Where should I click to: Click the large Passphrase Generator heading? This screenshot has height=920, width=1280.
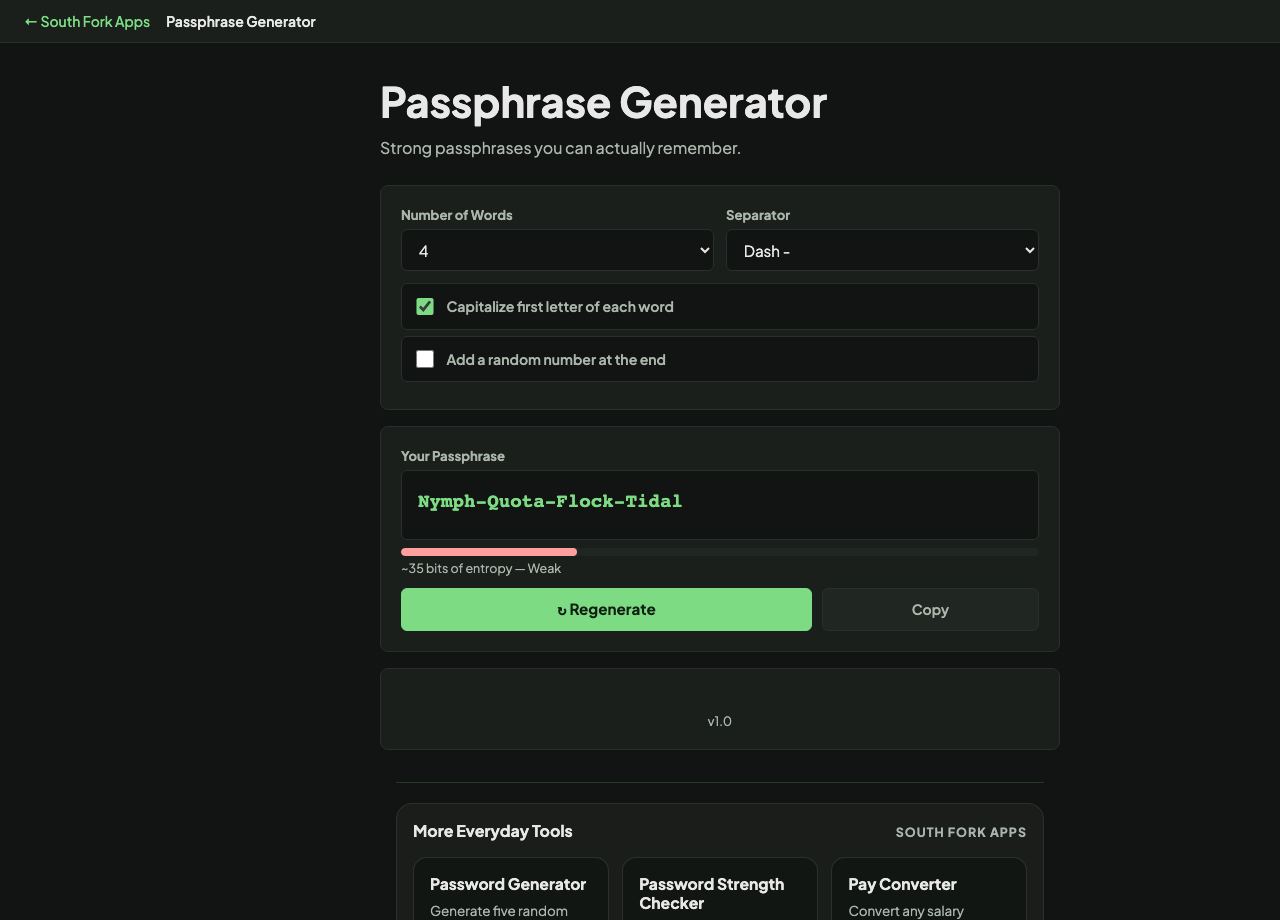coord(604,102)
